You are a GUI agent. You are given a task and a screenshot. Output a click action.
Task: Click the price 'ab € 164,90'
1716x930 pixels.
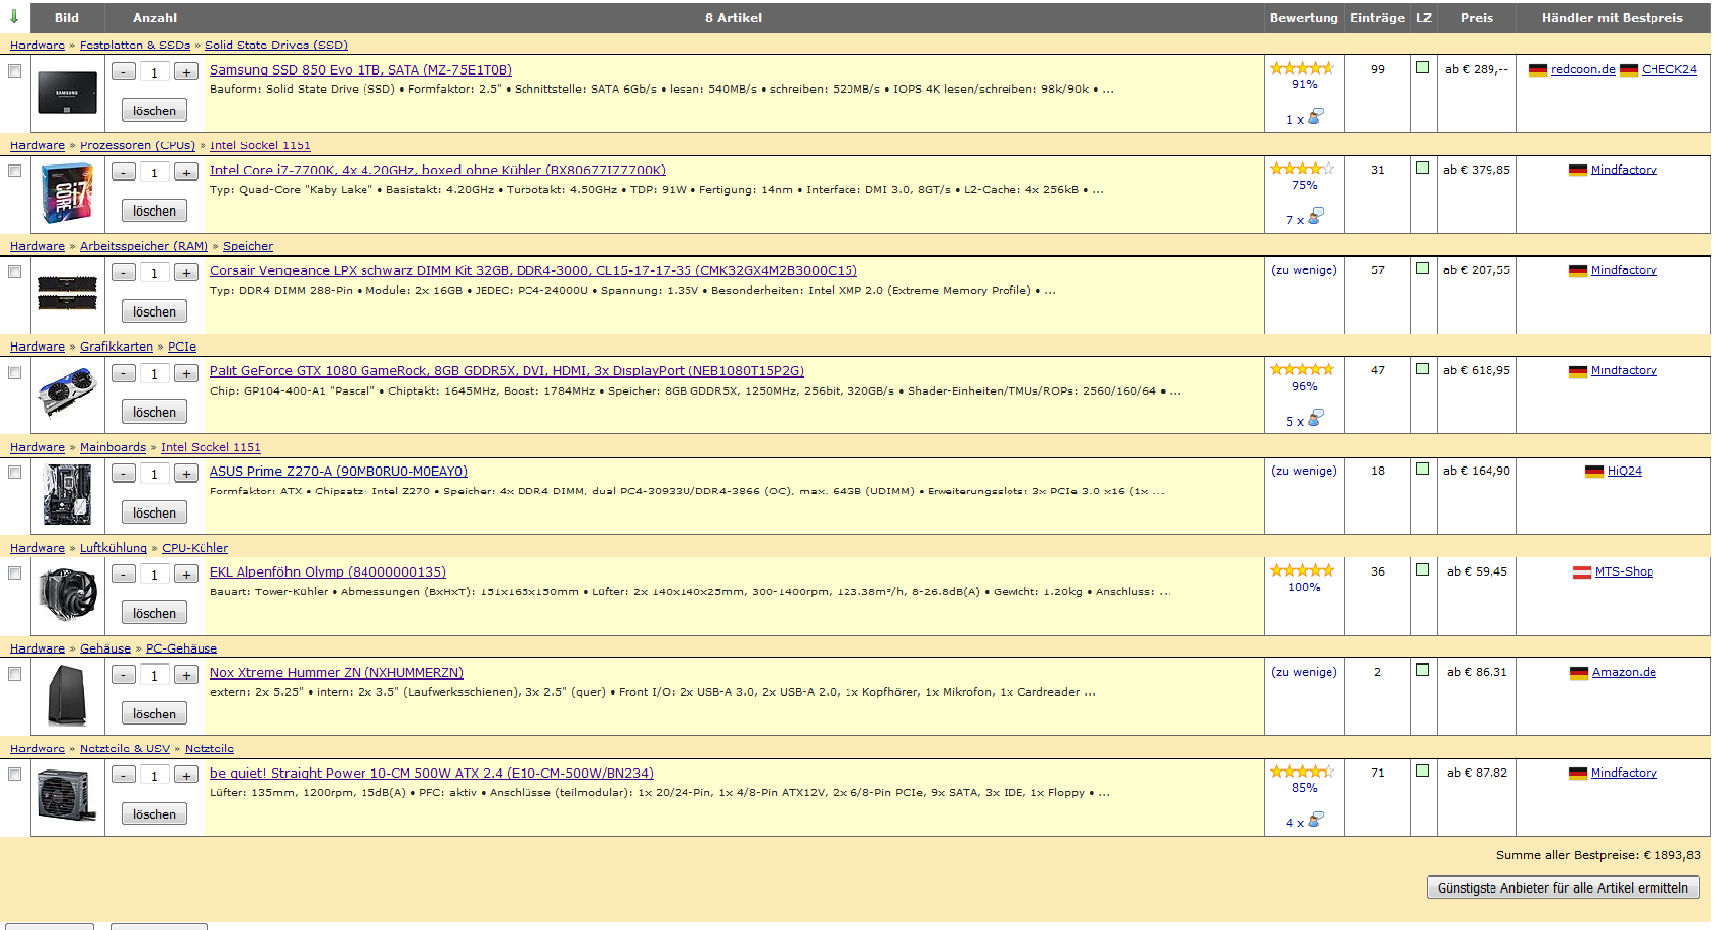[1477, 471]
